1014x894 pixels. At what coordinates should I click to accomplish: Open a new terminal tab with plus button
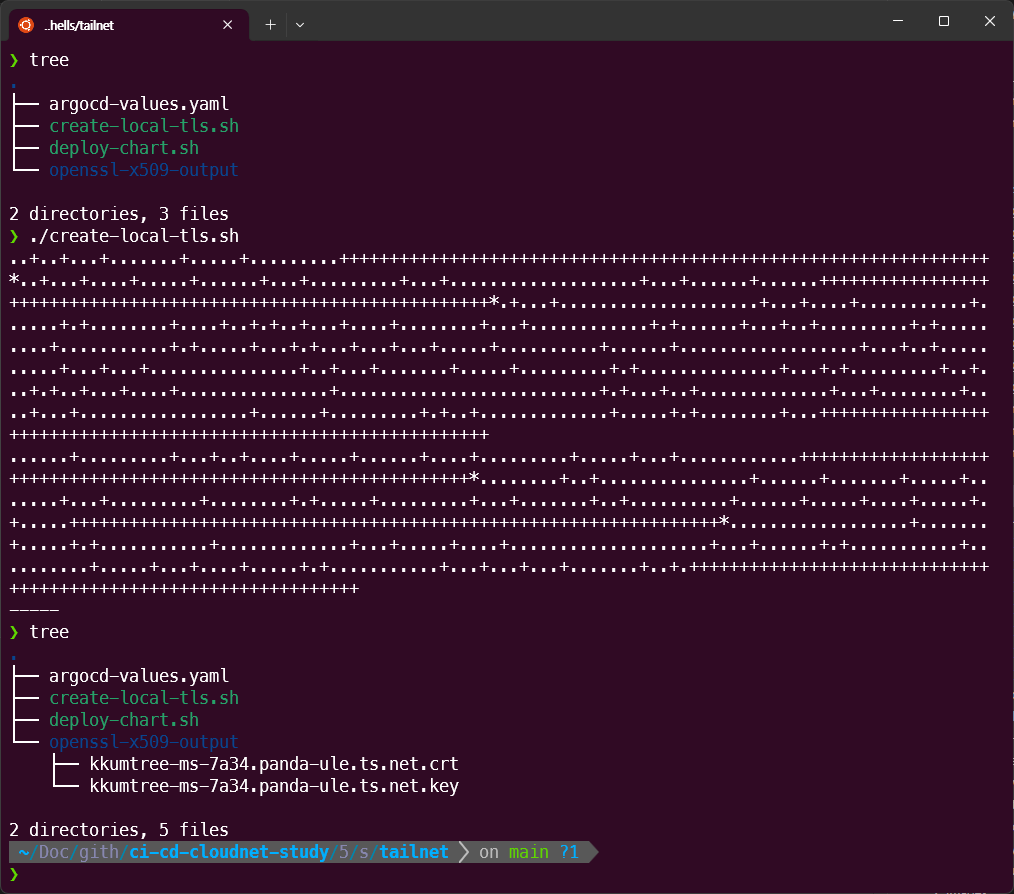click(270, 25)
